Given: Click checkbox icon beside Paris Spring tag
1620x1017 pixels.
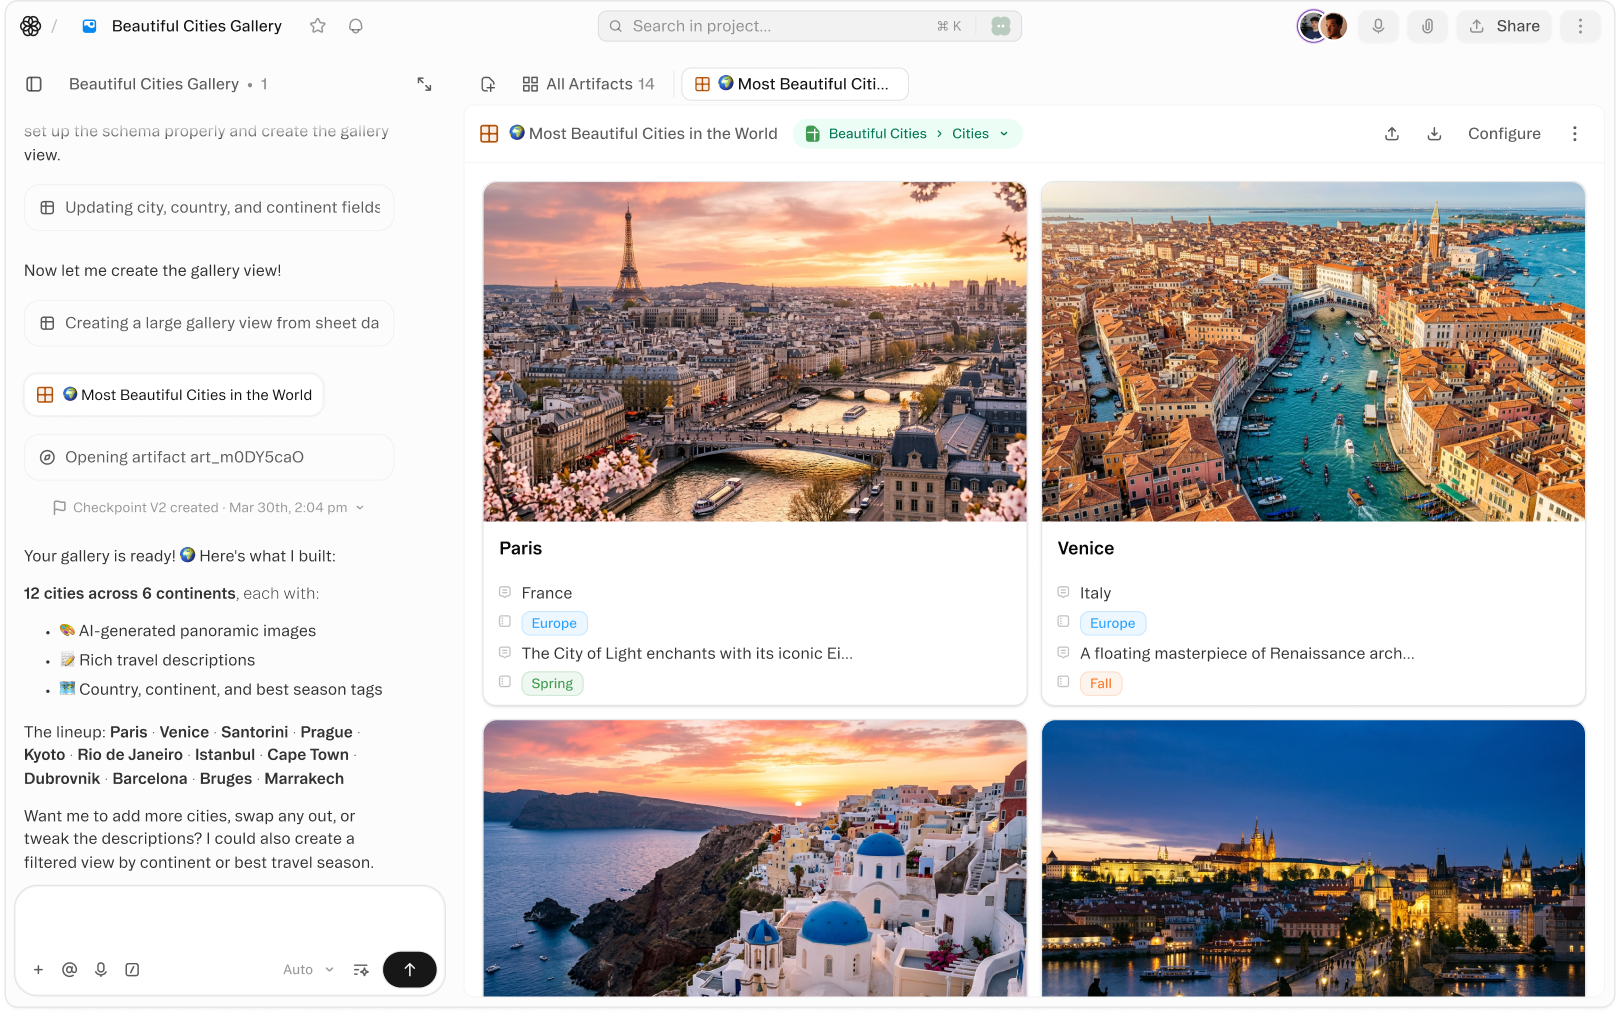Looking at the screenshot, I should (x=505, y=682).
